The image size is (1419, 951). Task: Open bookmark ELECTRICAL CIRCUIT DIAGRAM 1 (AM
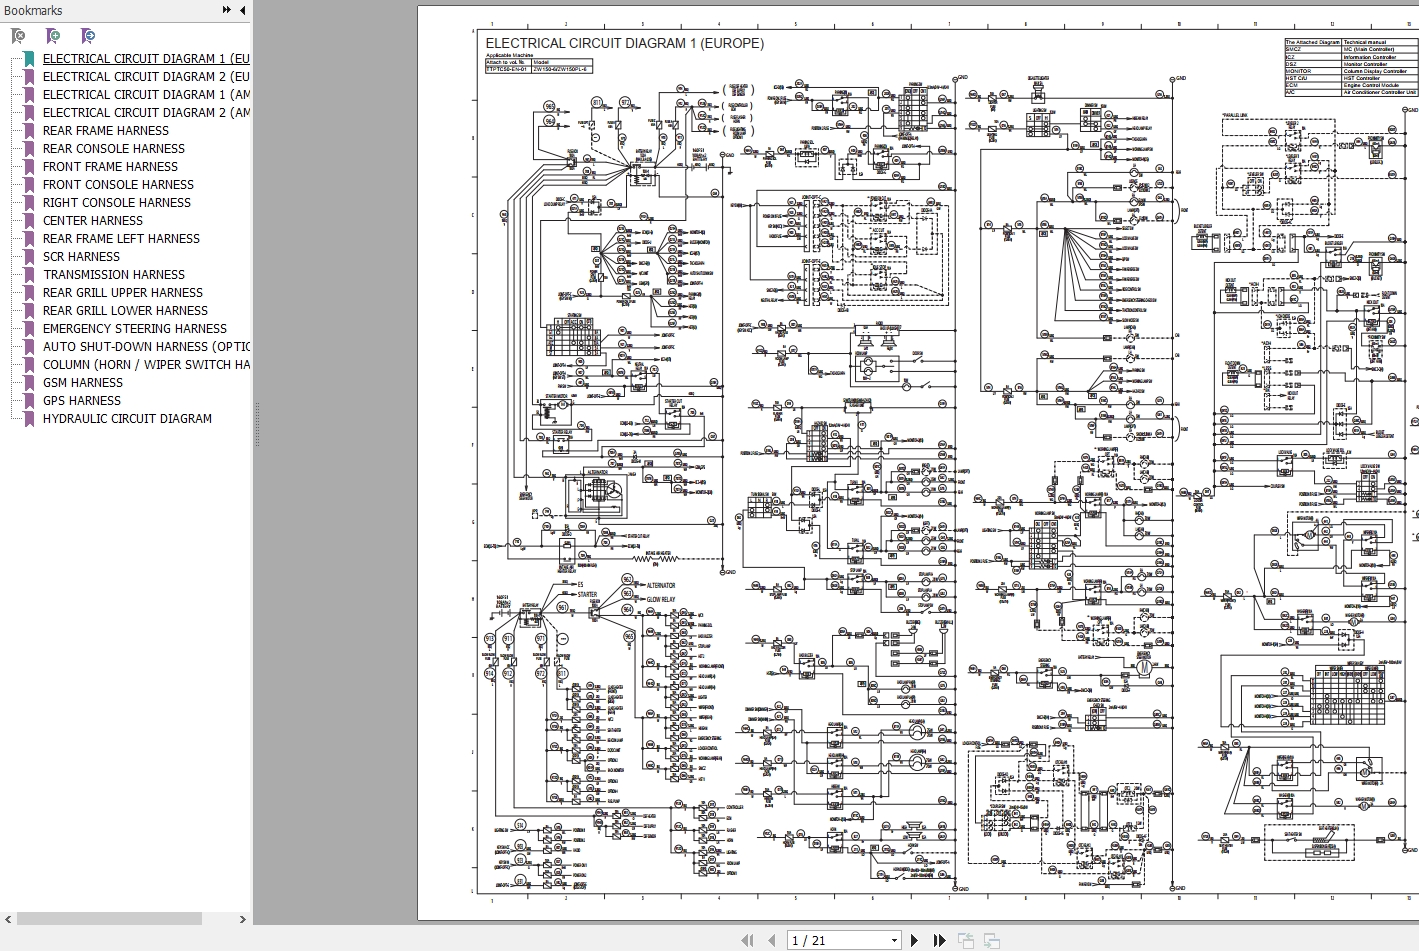coord(146,95)
